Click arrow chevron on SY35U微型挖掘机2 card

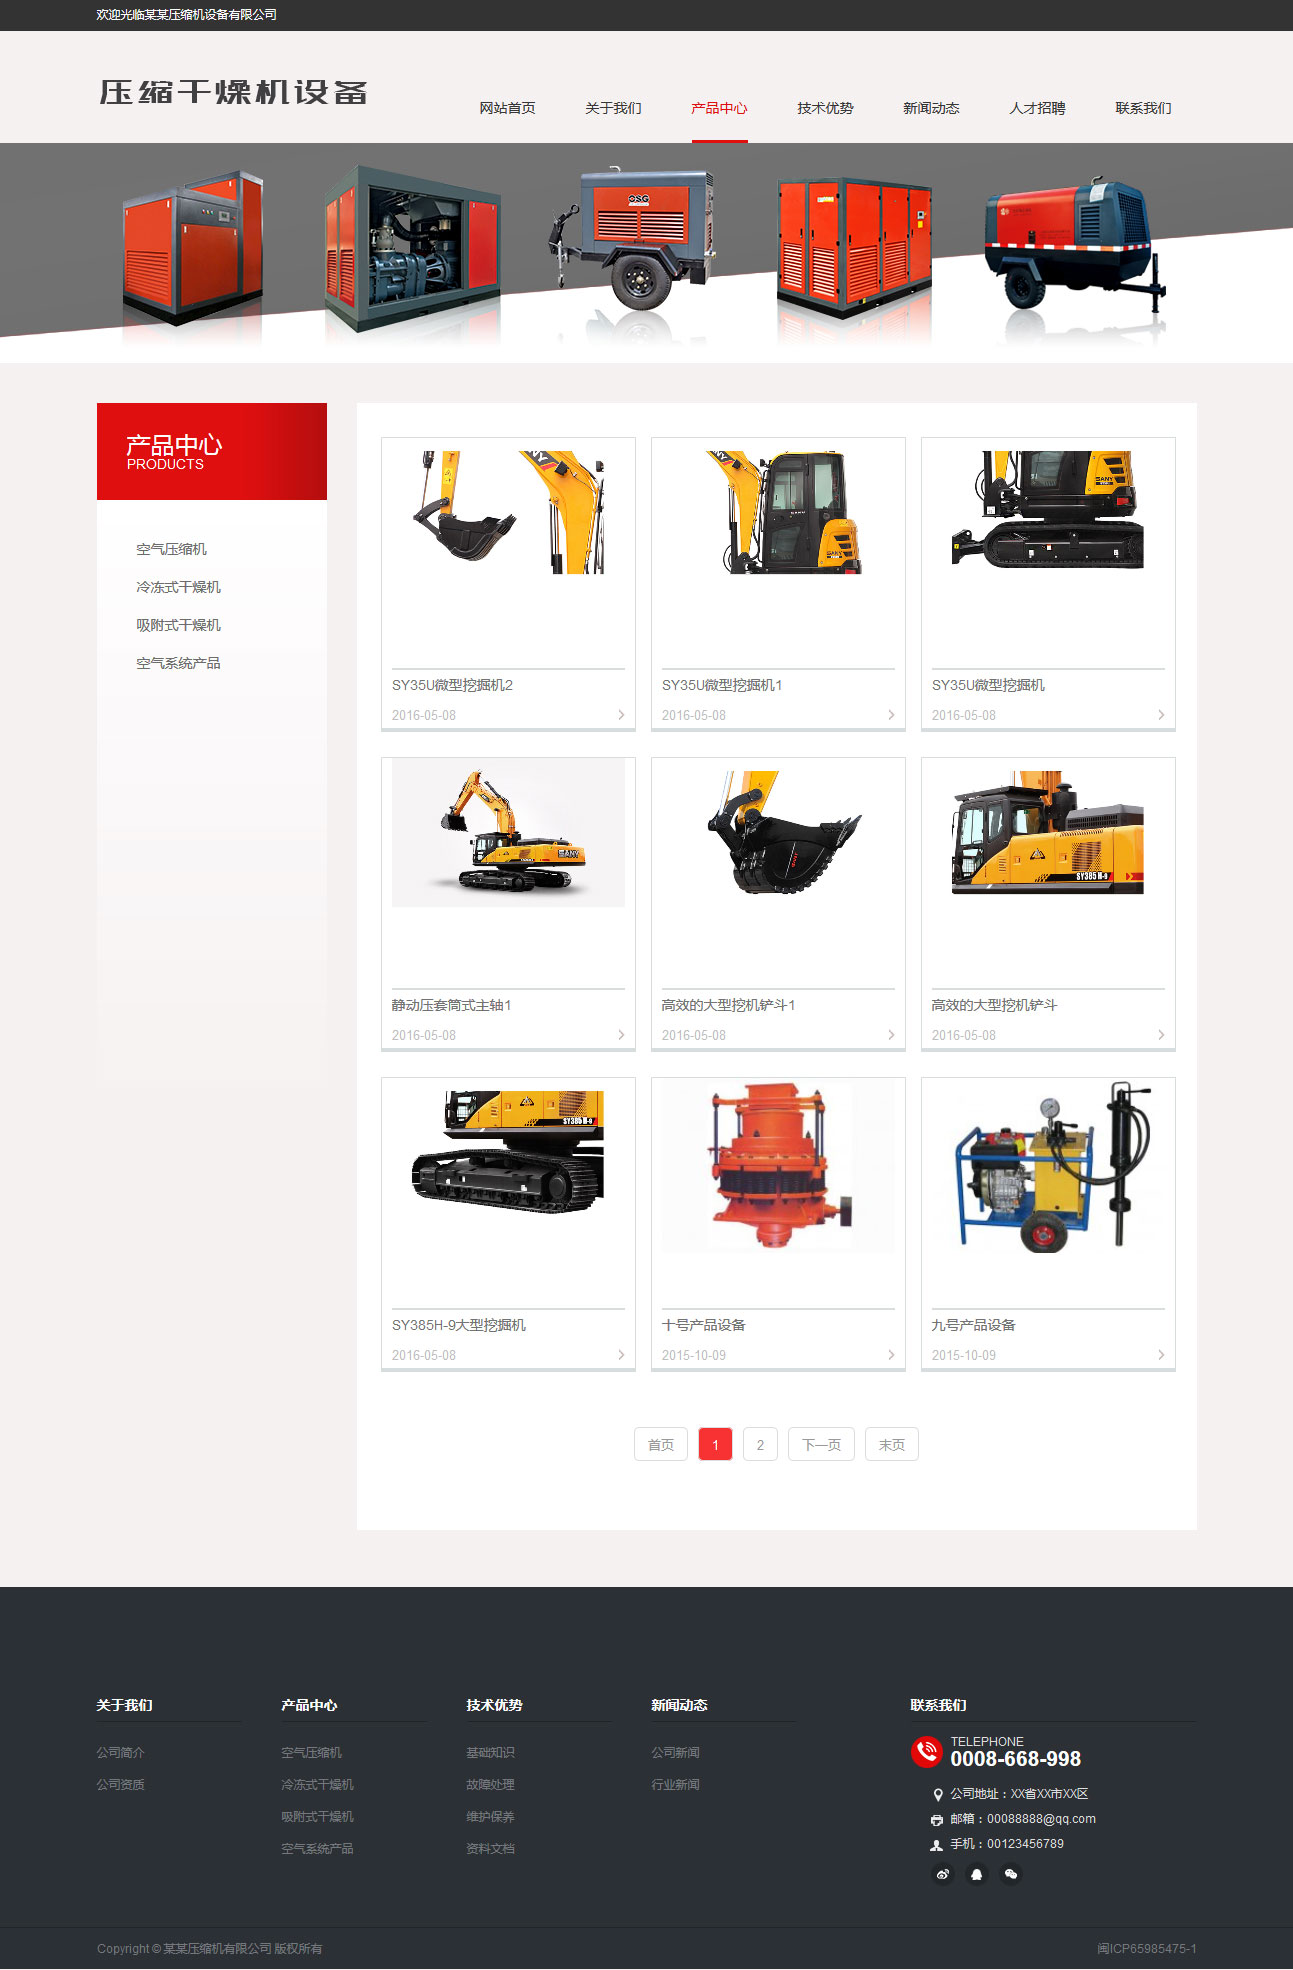click(621, 715)
